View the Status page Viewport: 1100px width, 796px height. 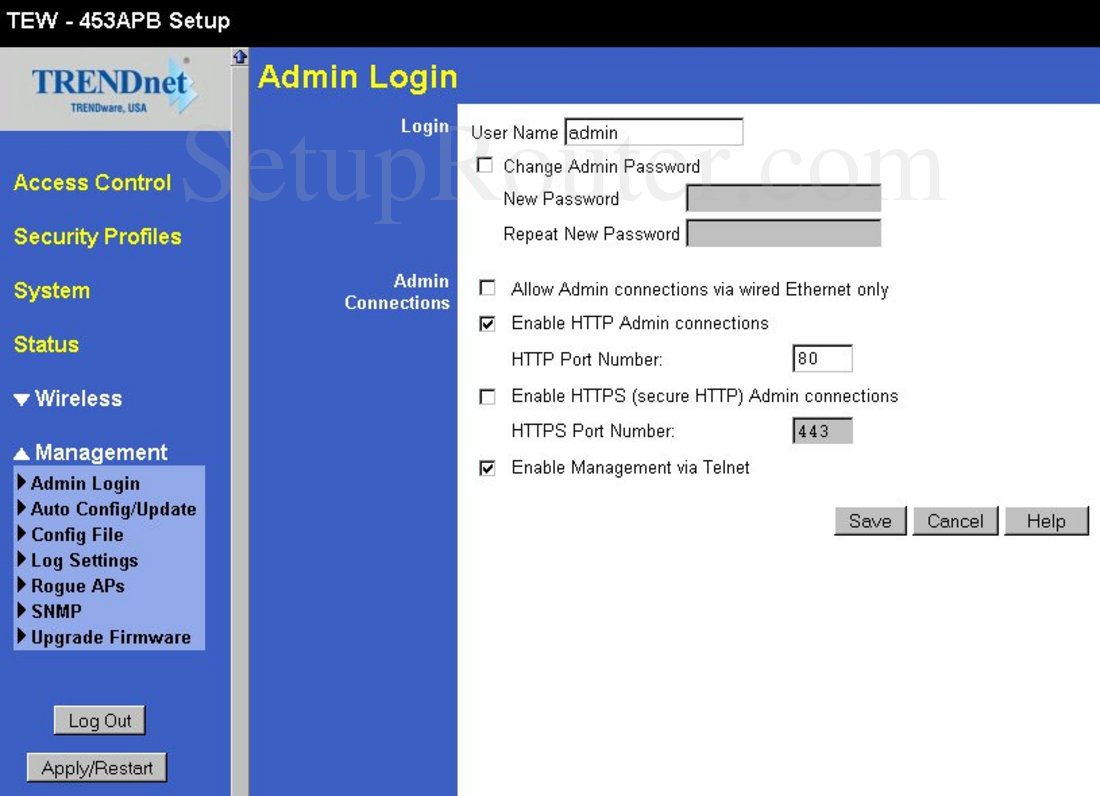click(46, 344)
